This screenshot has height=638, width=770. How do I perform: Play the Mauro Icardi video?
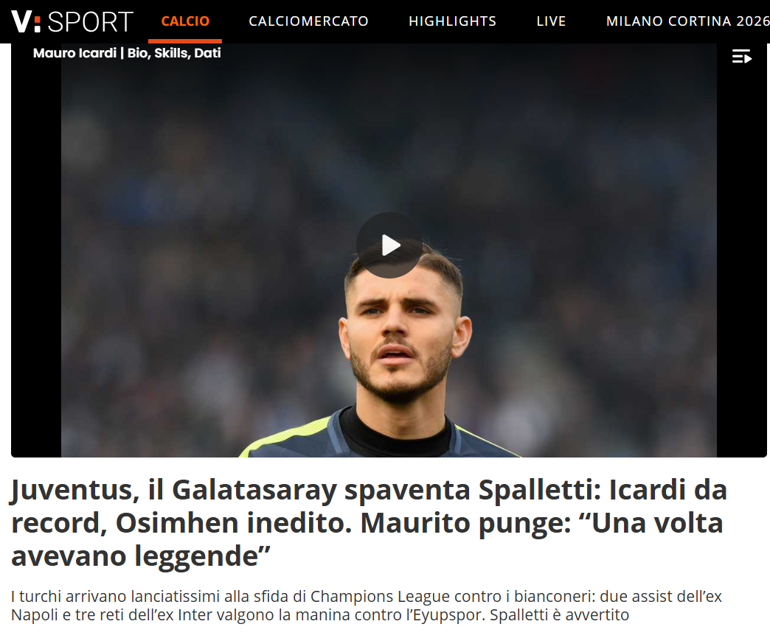pos(389,245)
